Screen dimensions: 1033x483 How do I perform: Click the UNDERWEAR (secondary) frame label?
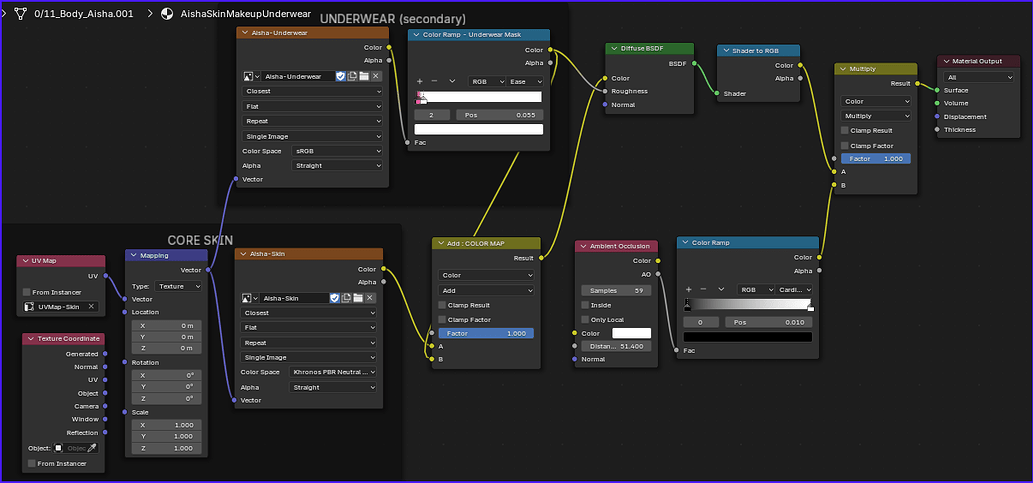[x=393, y=19]
